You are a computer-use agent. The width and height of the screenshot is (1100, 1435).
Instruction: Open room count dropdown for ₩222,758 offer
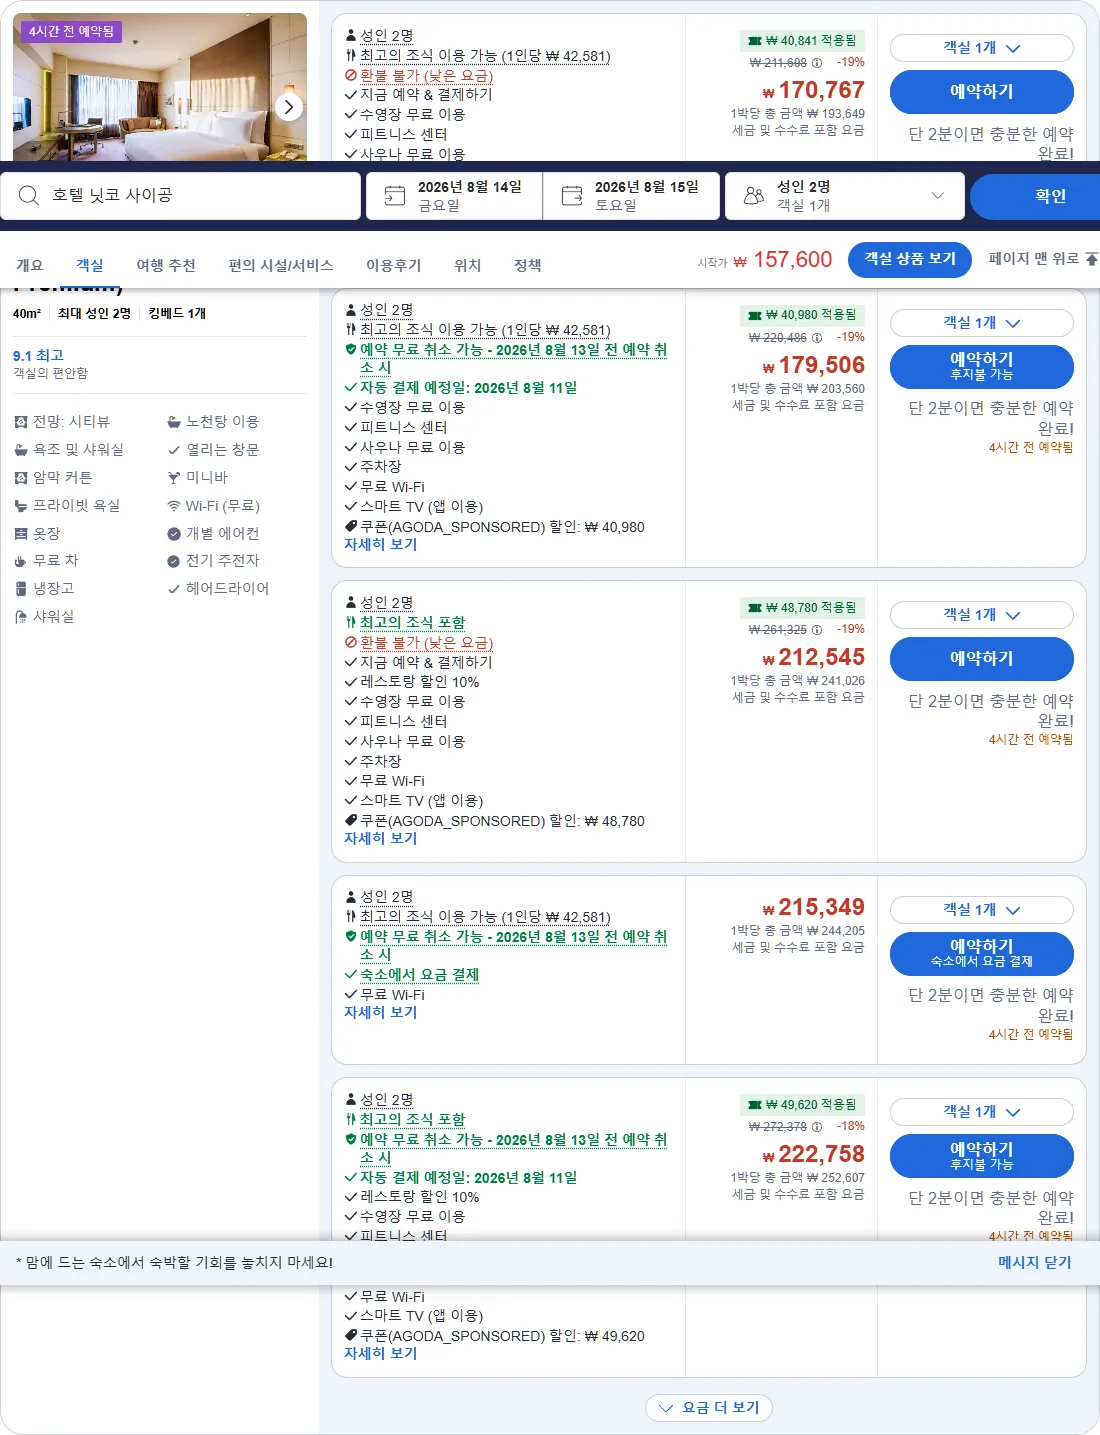coord(981,1112)
